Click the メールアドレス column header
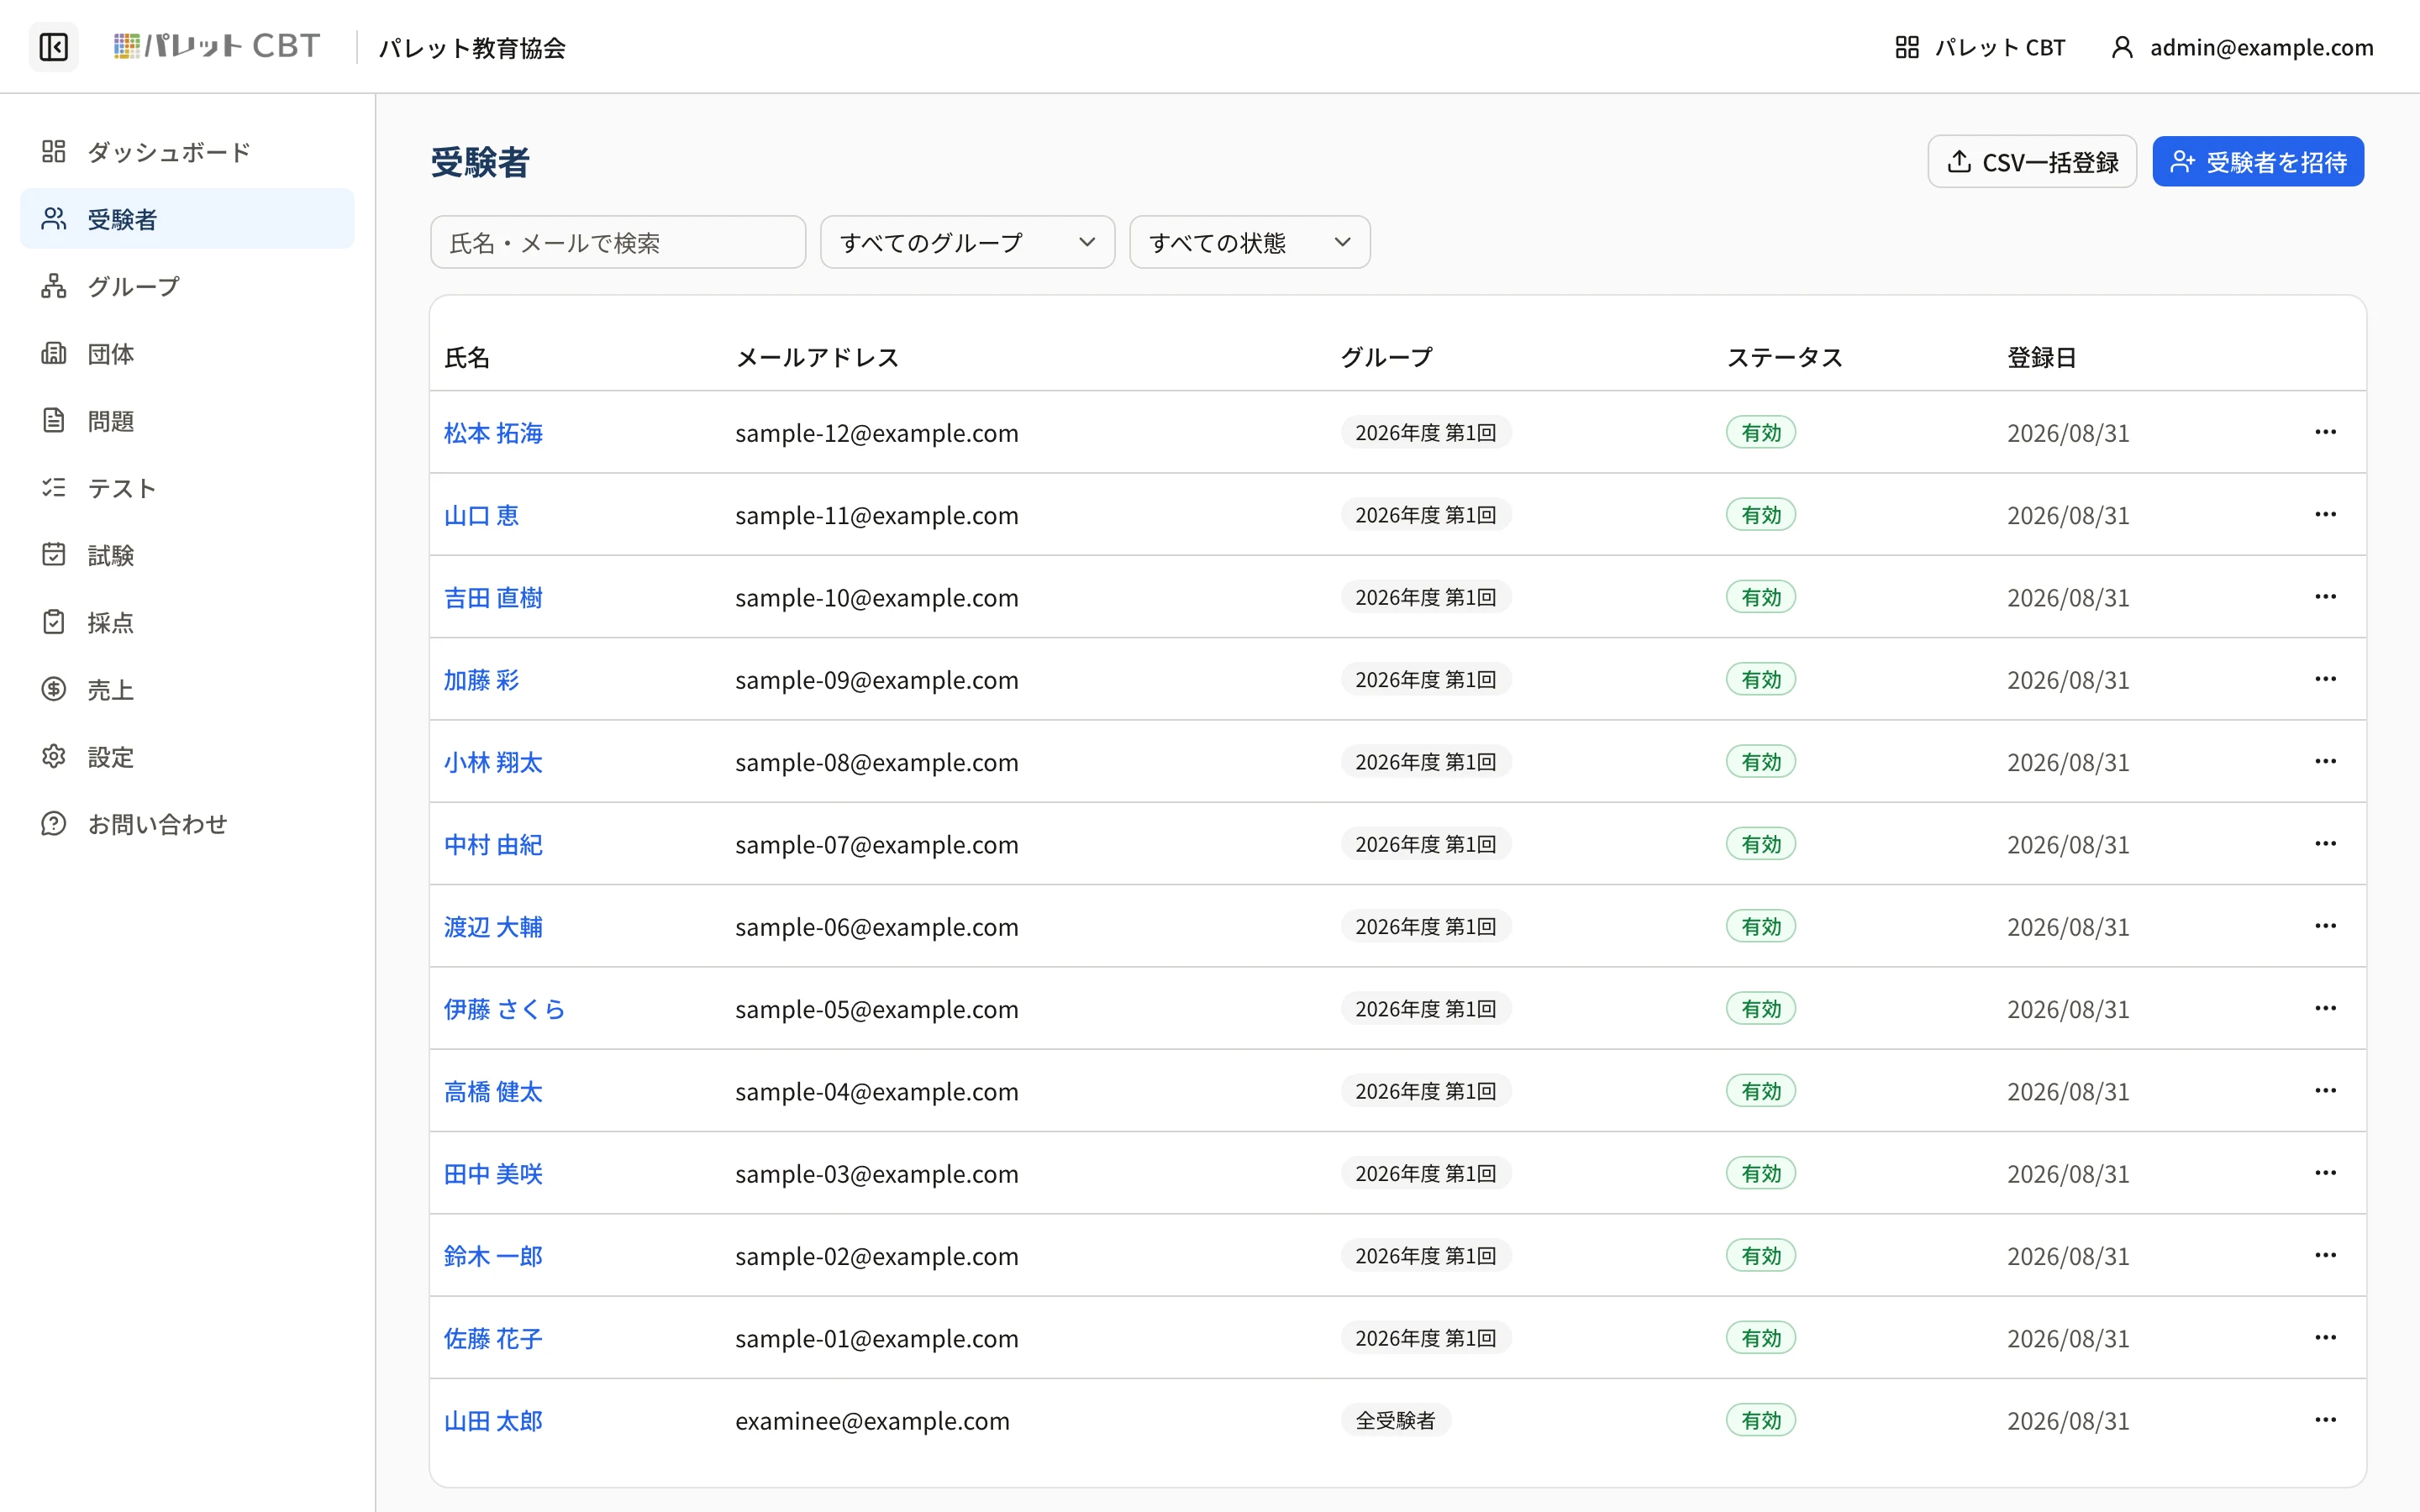The height and width of the screenshot is (1512, 2420). 817,357
